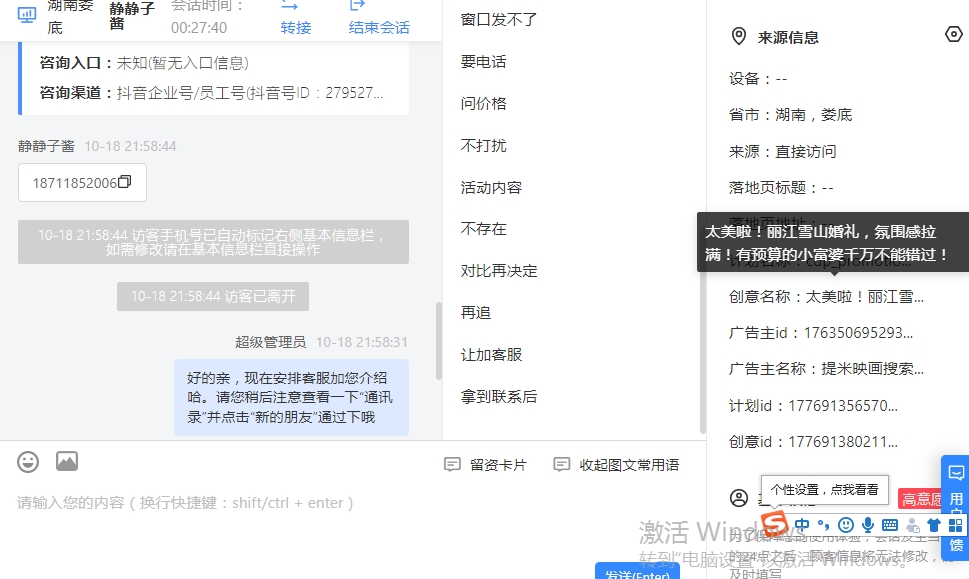Select quick reply 不存在
This screenshot has height=579, width=969.
point(483,229)
